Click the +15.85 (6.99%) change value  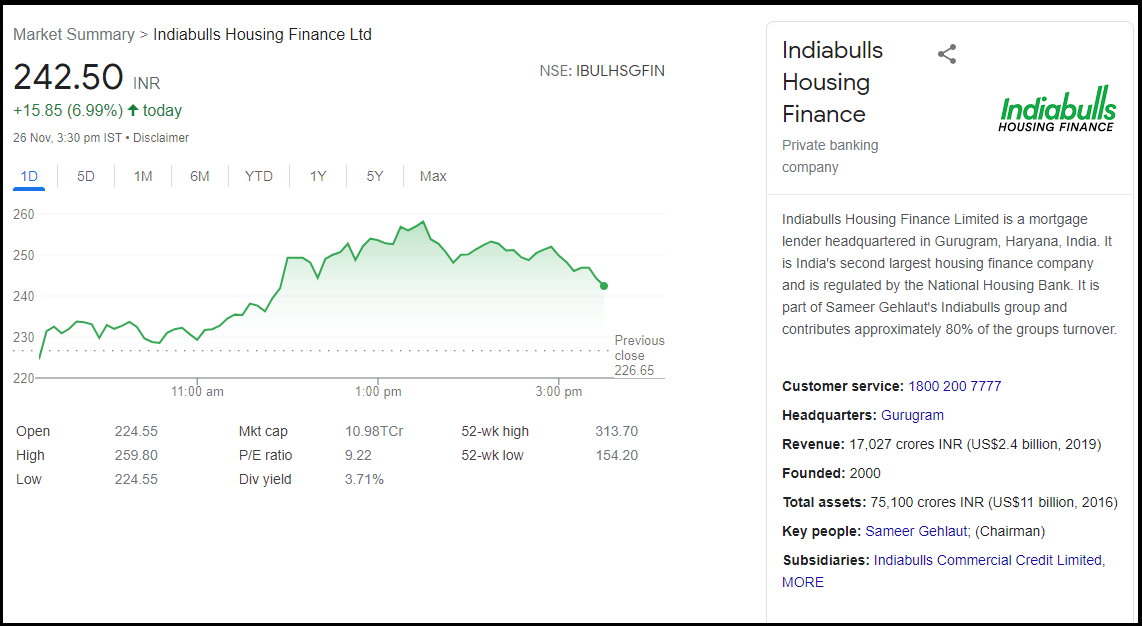[68, 111]
